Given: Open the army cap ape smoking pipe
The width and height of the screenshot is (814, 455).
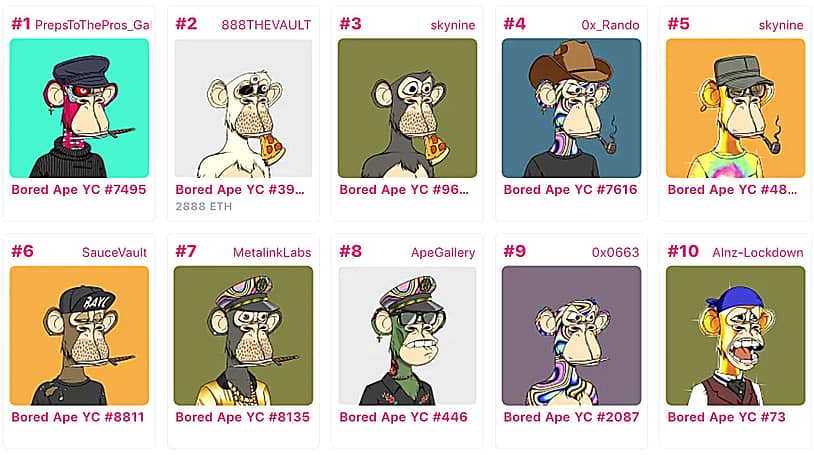Looking at the screenshot, I should click(736, 108).
